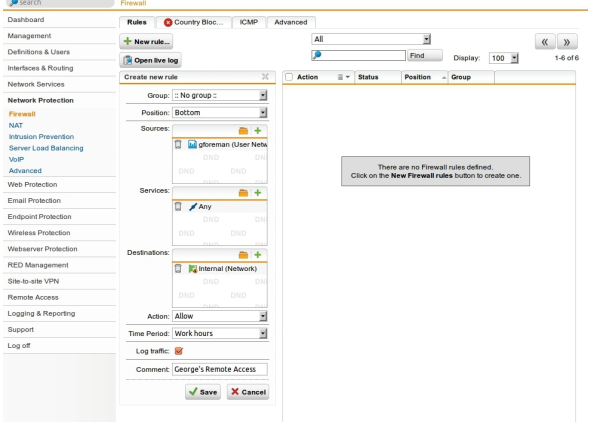596x429 pixels.
Task: Open folder icon in Destinations box
Action: [243, 255]
